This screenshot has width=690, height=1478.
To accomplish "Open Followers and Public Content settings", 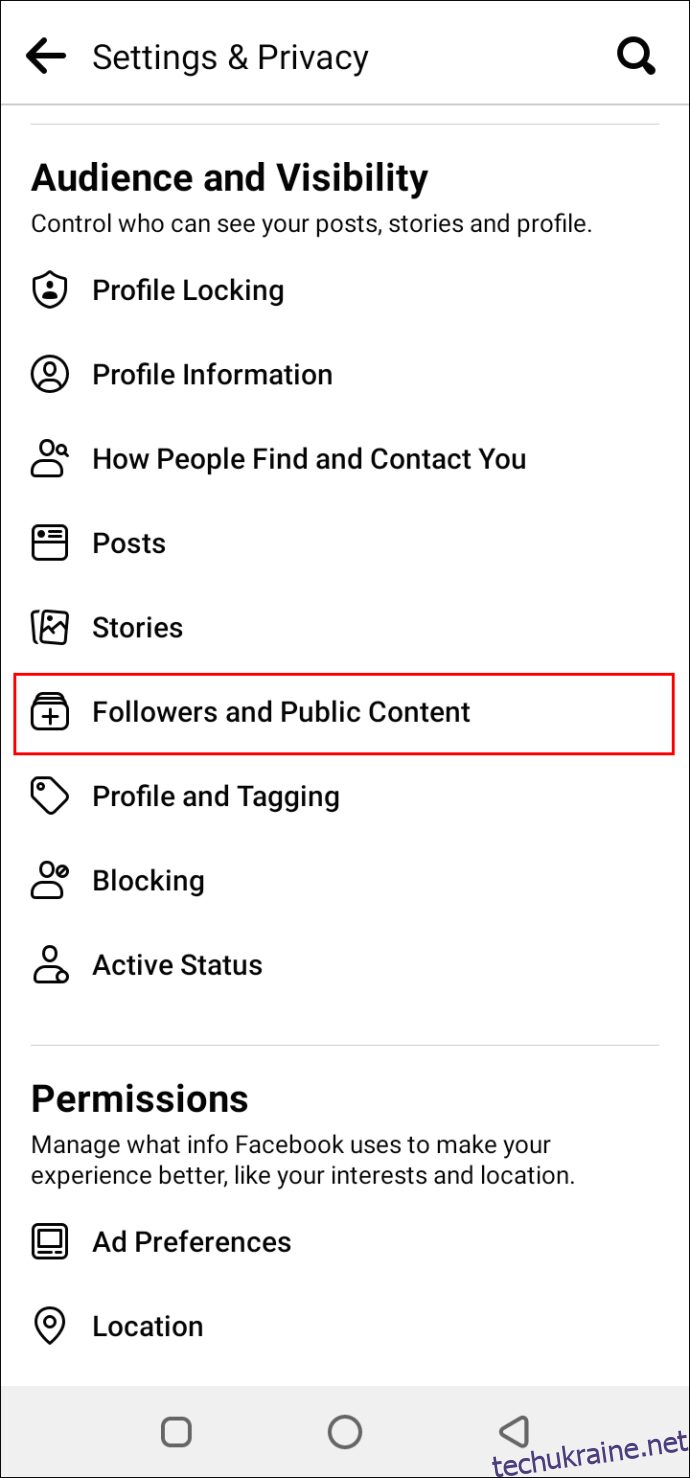I will point(344,713).
